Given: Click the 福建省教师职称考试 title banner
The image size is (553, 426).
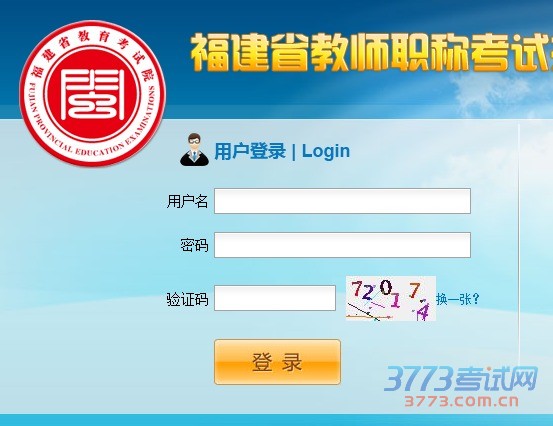Looking at the screenshot, I should [372, 53].
